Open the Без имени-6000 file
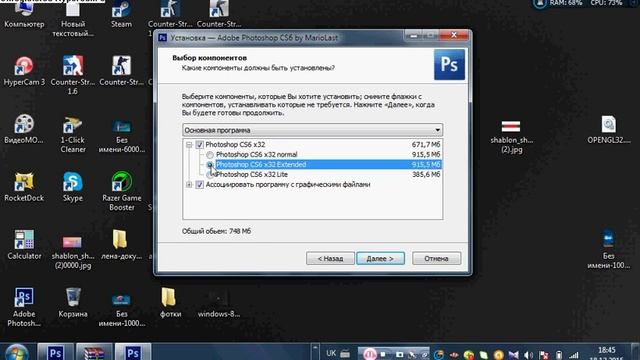 121,135
